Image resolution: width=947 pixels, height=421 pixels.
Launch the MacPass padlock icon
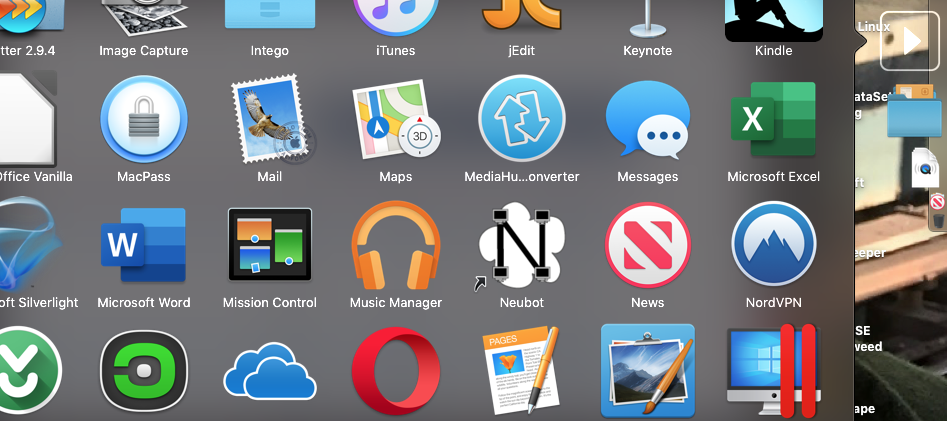click(144, 119)
